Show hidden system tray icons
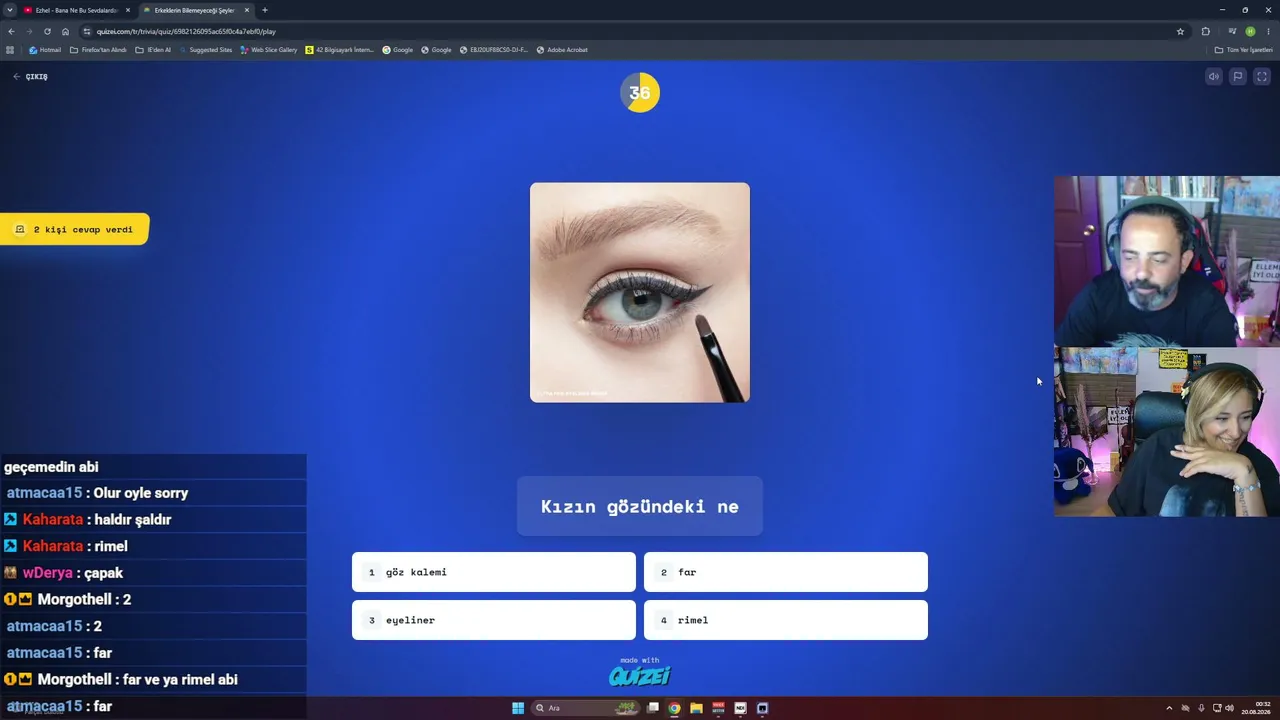The width and height of the screenshot is (1280, 720). (x=1168, y=708)
